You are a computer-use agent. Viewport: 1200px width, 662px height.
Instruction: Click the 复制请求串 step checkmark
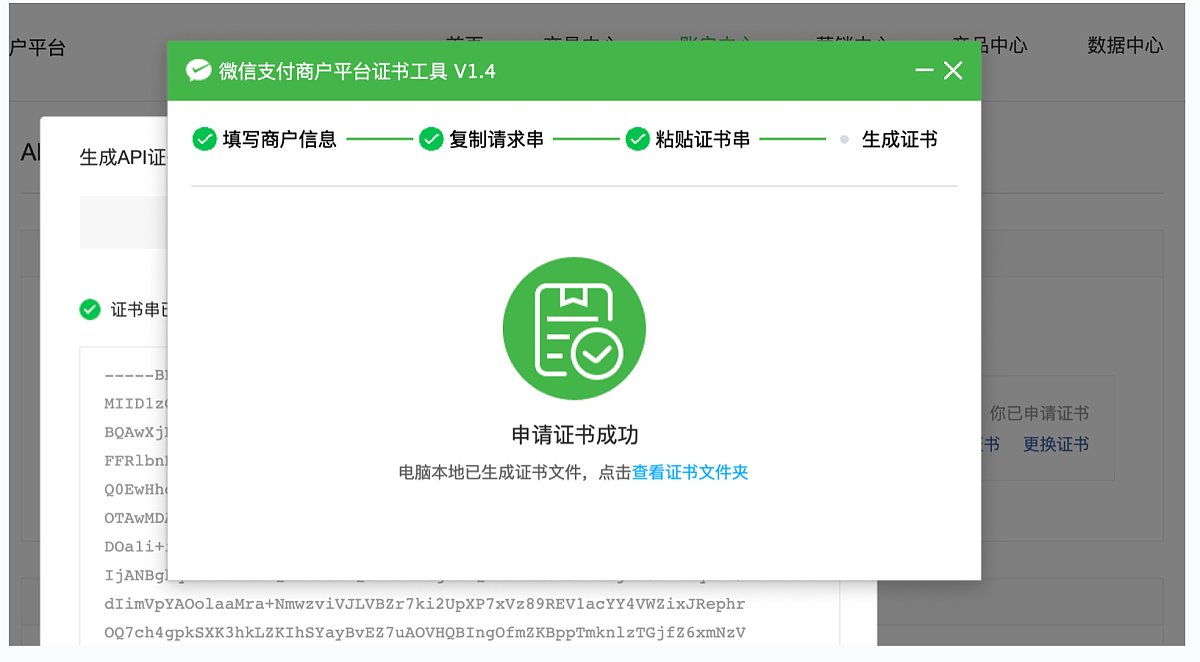[431, 139]
